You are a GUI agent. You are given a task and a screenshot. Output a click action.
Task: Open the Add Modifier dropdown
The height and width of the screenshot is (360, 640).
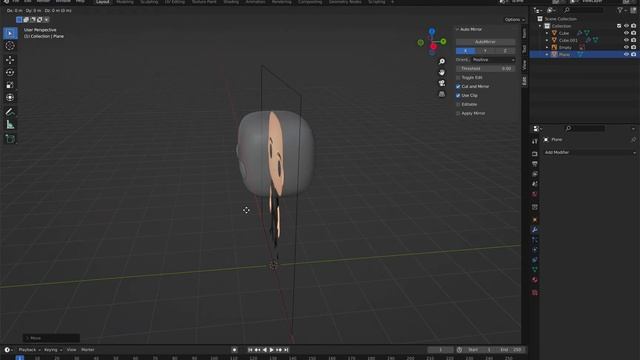click(x=590, y=152)
